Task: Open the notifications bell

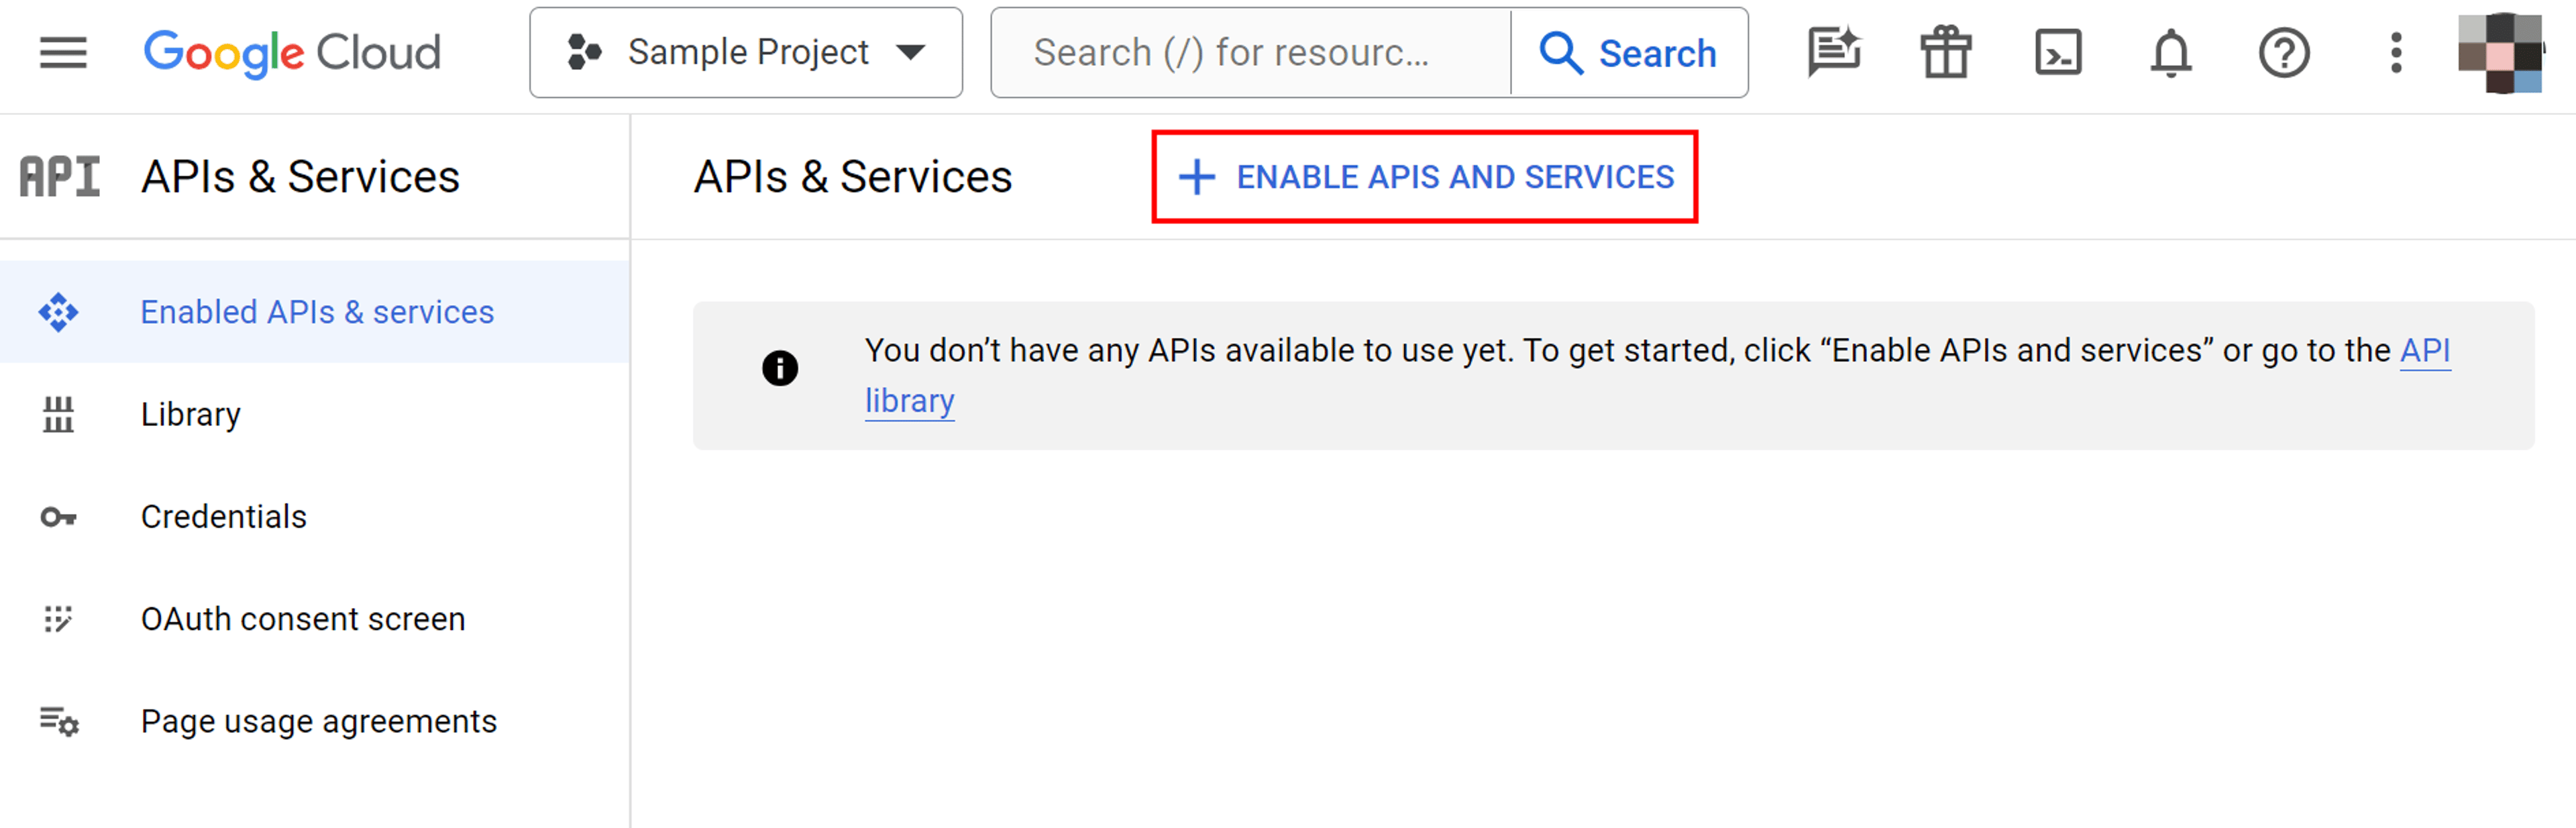Action: [2171, 53]
